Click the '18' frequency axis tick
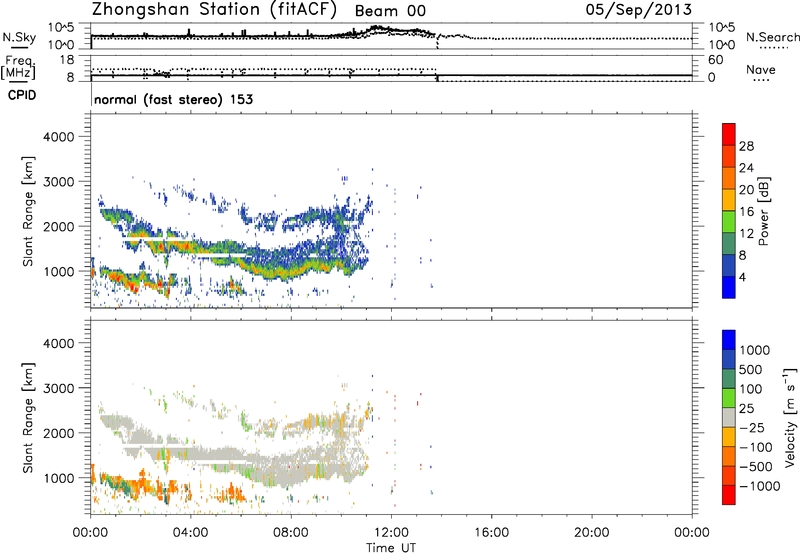800x554 pixels. (x=67, y=60)
